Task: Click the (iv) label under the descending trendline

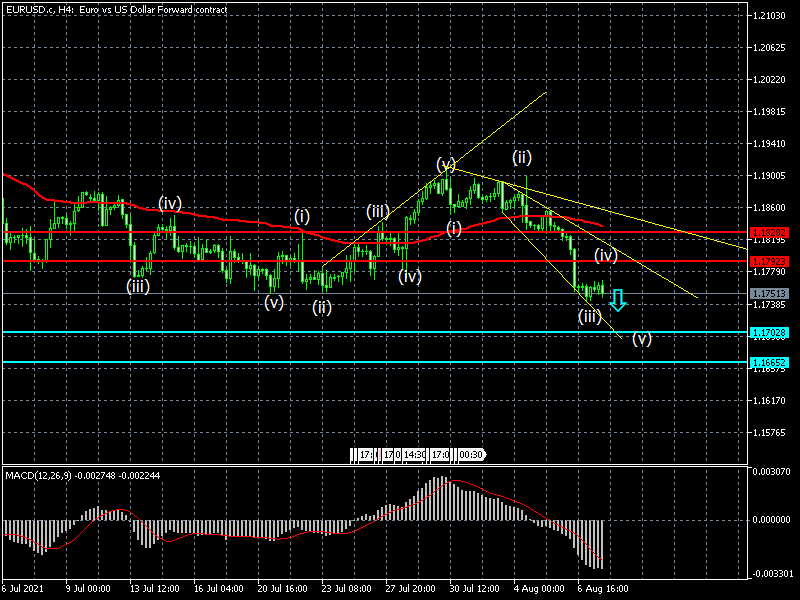Action: [606, 255]
